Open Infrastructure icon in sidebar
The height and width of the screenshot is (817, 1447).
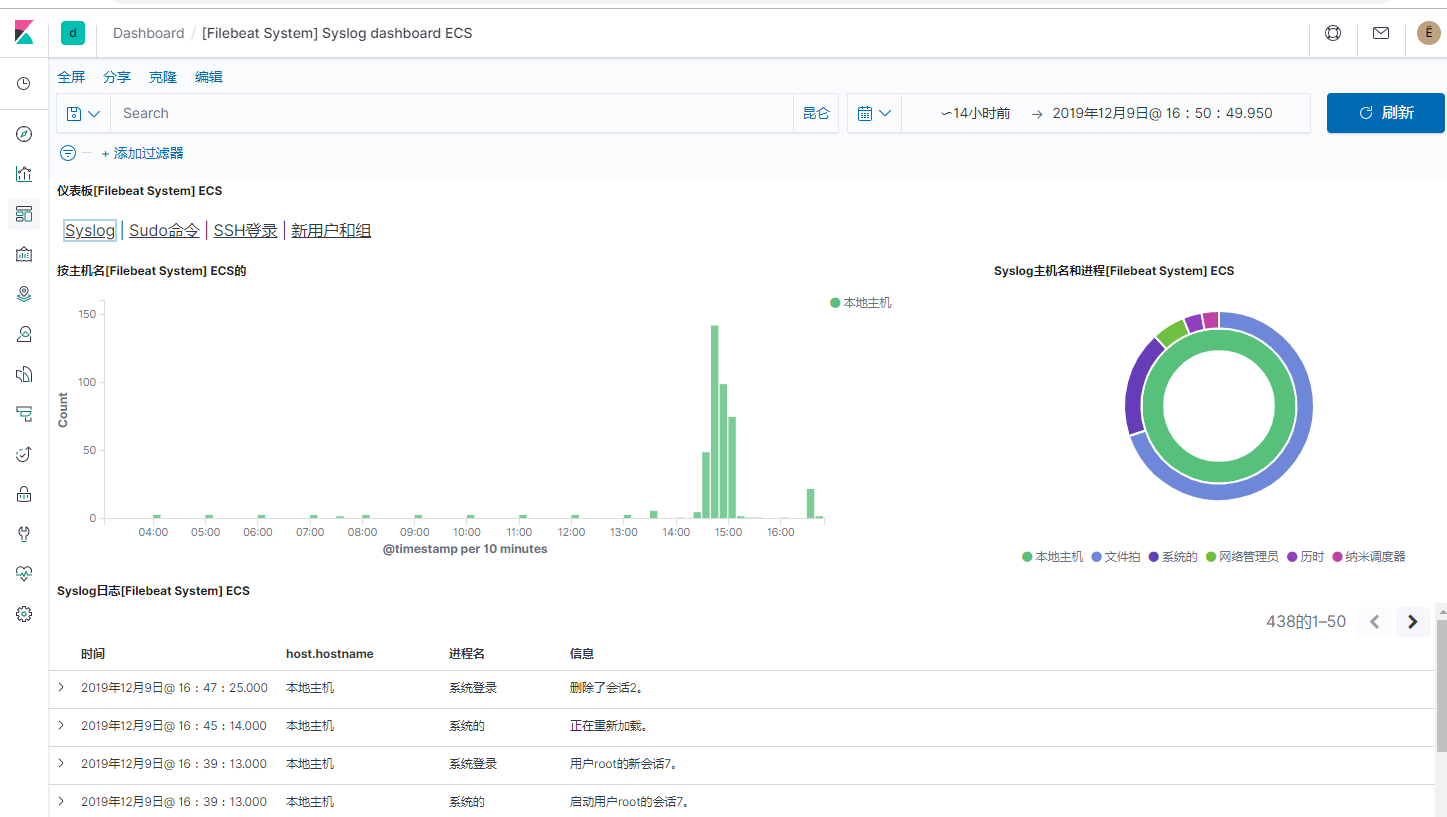point(24,374)
